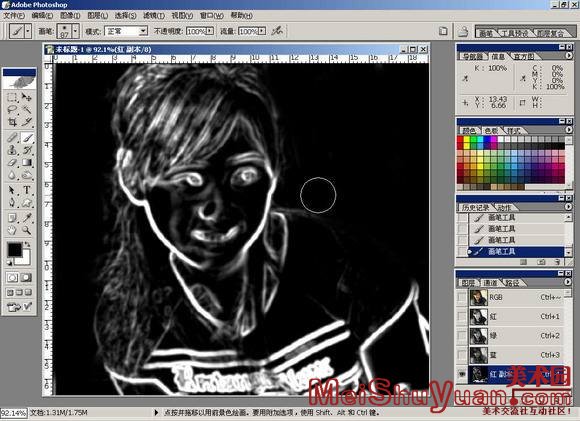This screenshot has height=421, width=580.
Task: Enable Quick Mask mode
Action: click(x=27, y=277)
